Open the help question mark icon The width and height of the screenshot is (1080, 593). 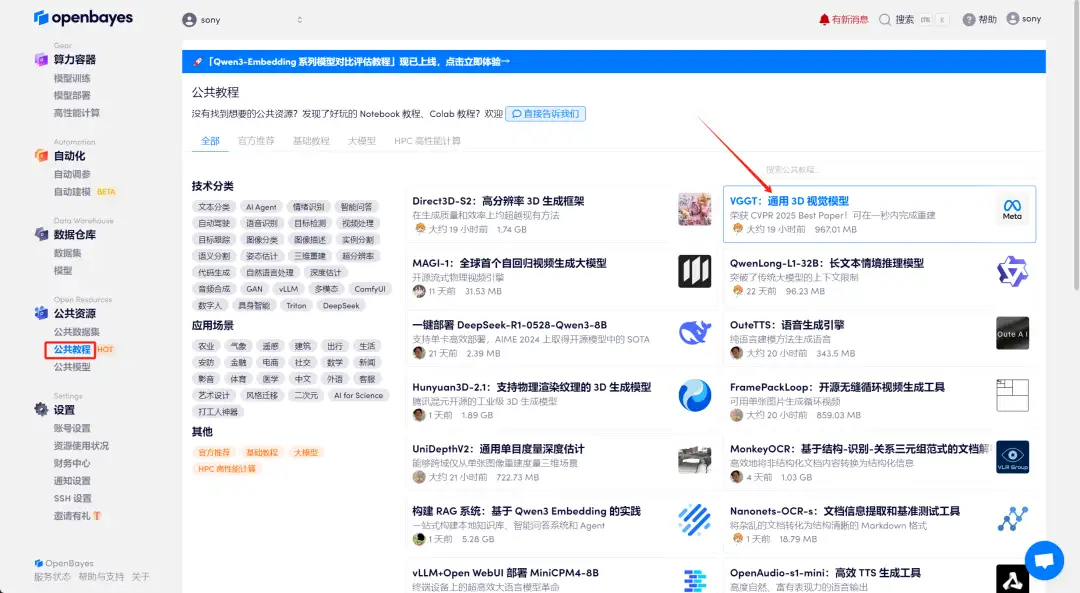[x=969, y=19]
